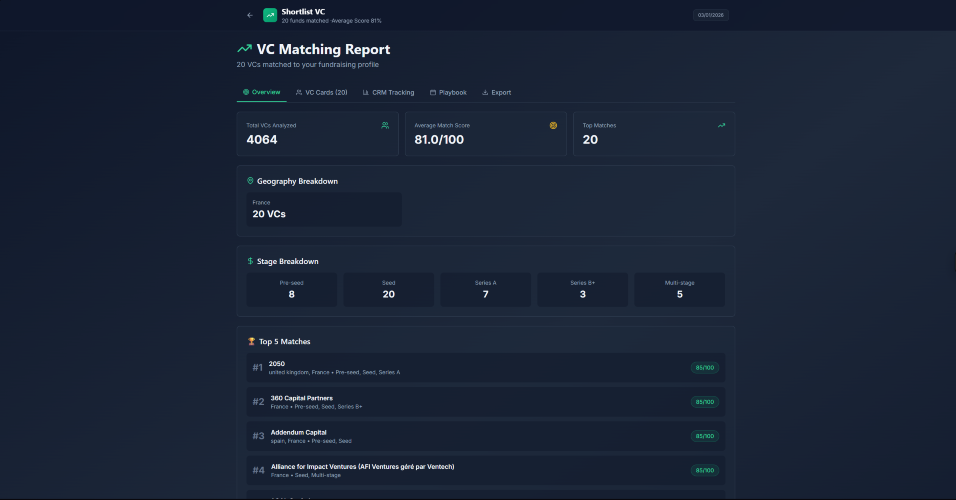Switch to the VC Cards (20) tab

(x=322, y=92)
